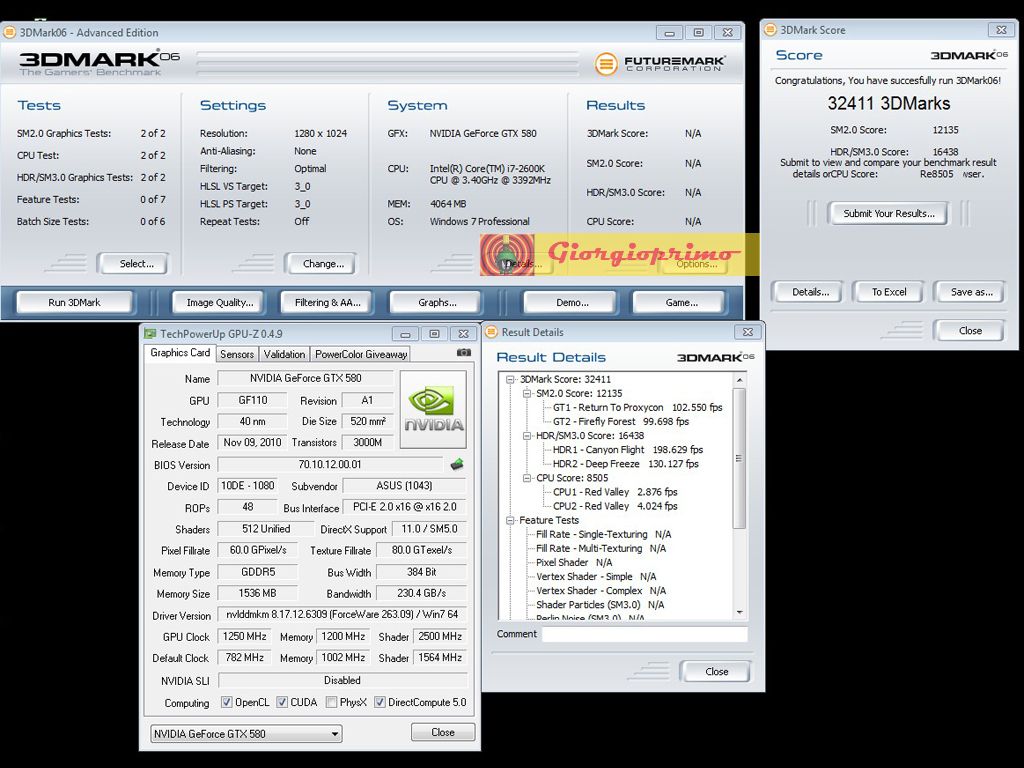Screen dimensions: 1024x768
Task: Select HDR1 - Canyon Flight row
Action: click(x=628, y=450)
